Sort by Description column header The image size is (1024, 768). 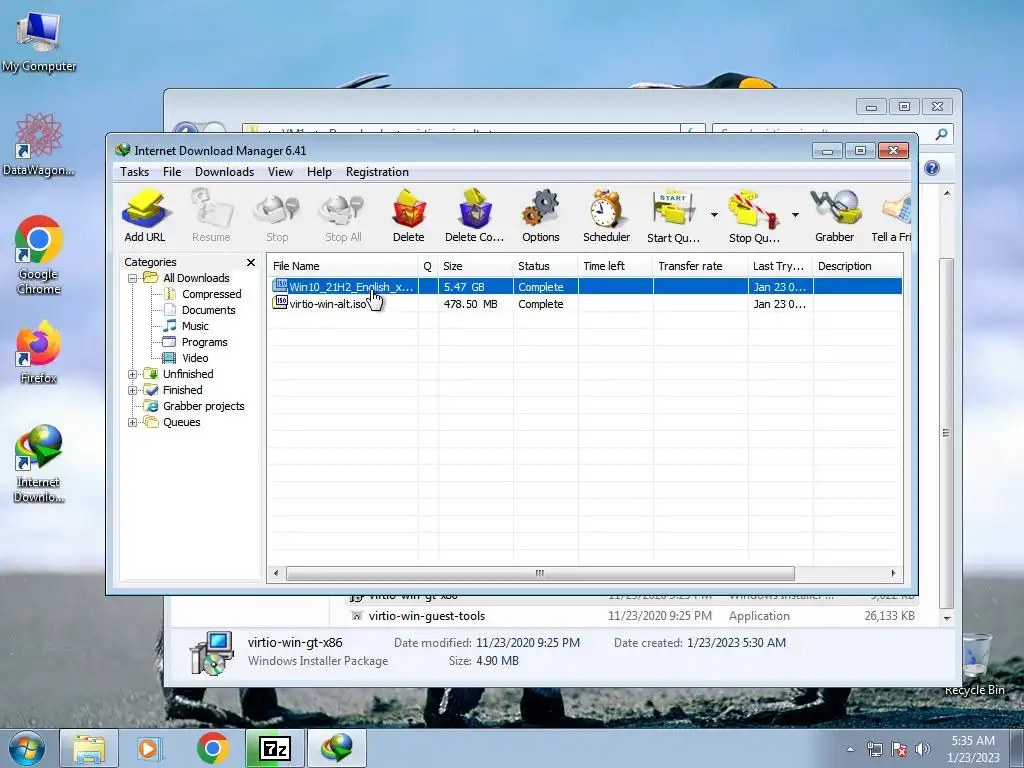(x=857, y=266)
